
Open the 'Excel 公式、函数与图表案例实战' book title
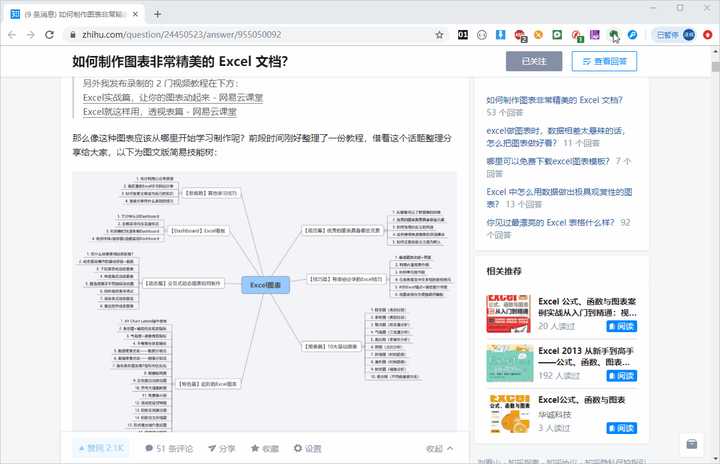pyautogui.click(x=587, y=307)
